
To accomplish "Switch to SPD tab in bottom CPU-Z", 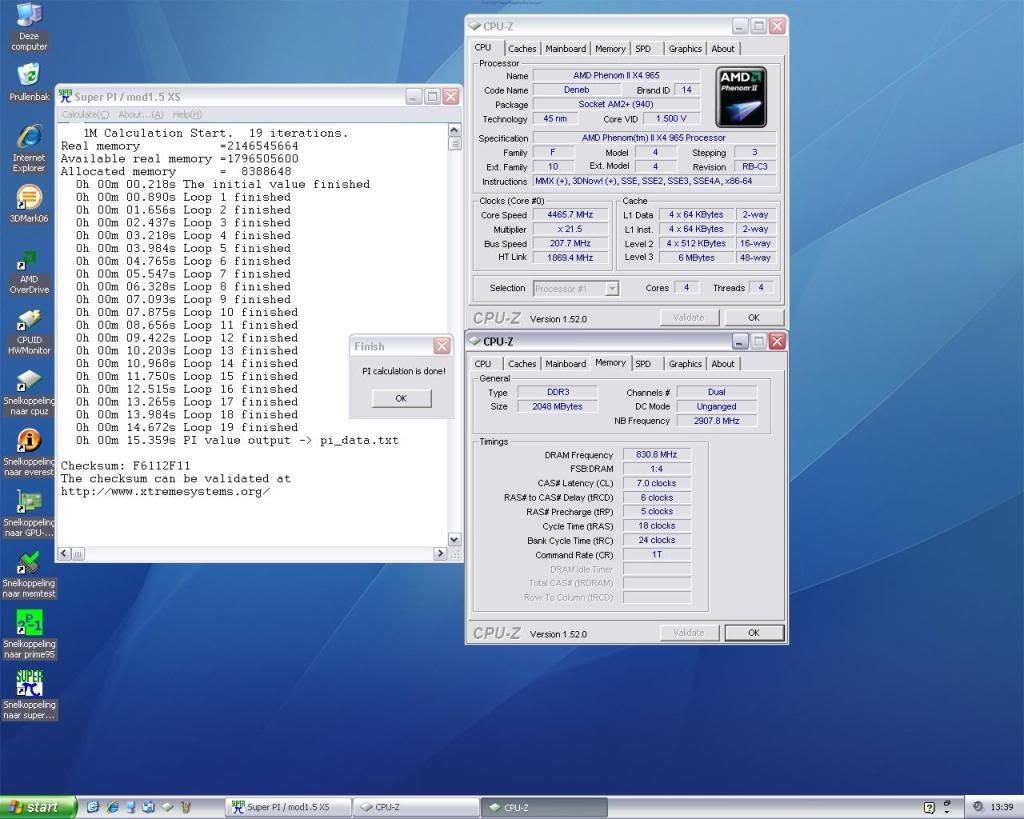I will point(643,364).
